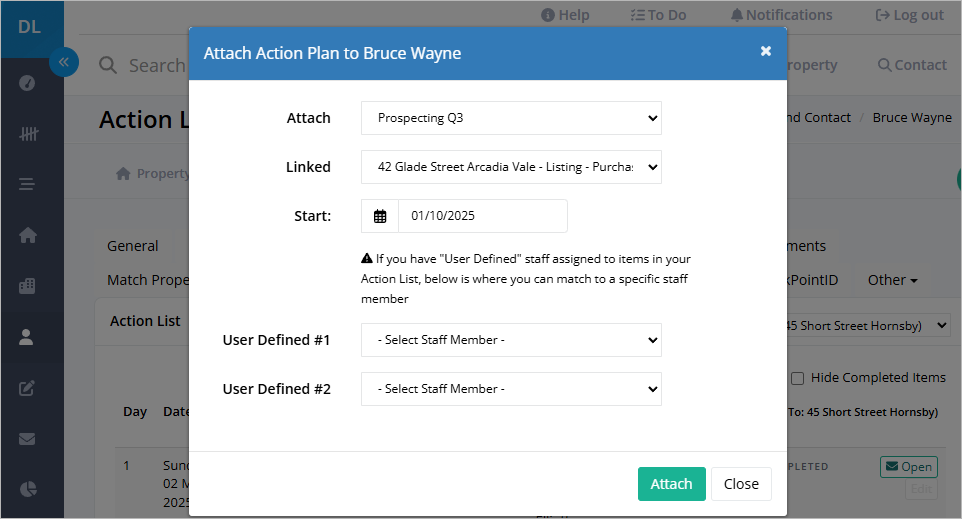
Task: Click the Search input field
Action: point(157,65)
